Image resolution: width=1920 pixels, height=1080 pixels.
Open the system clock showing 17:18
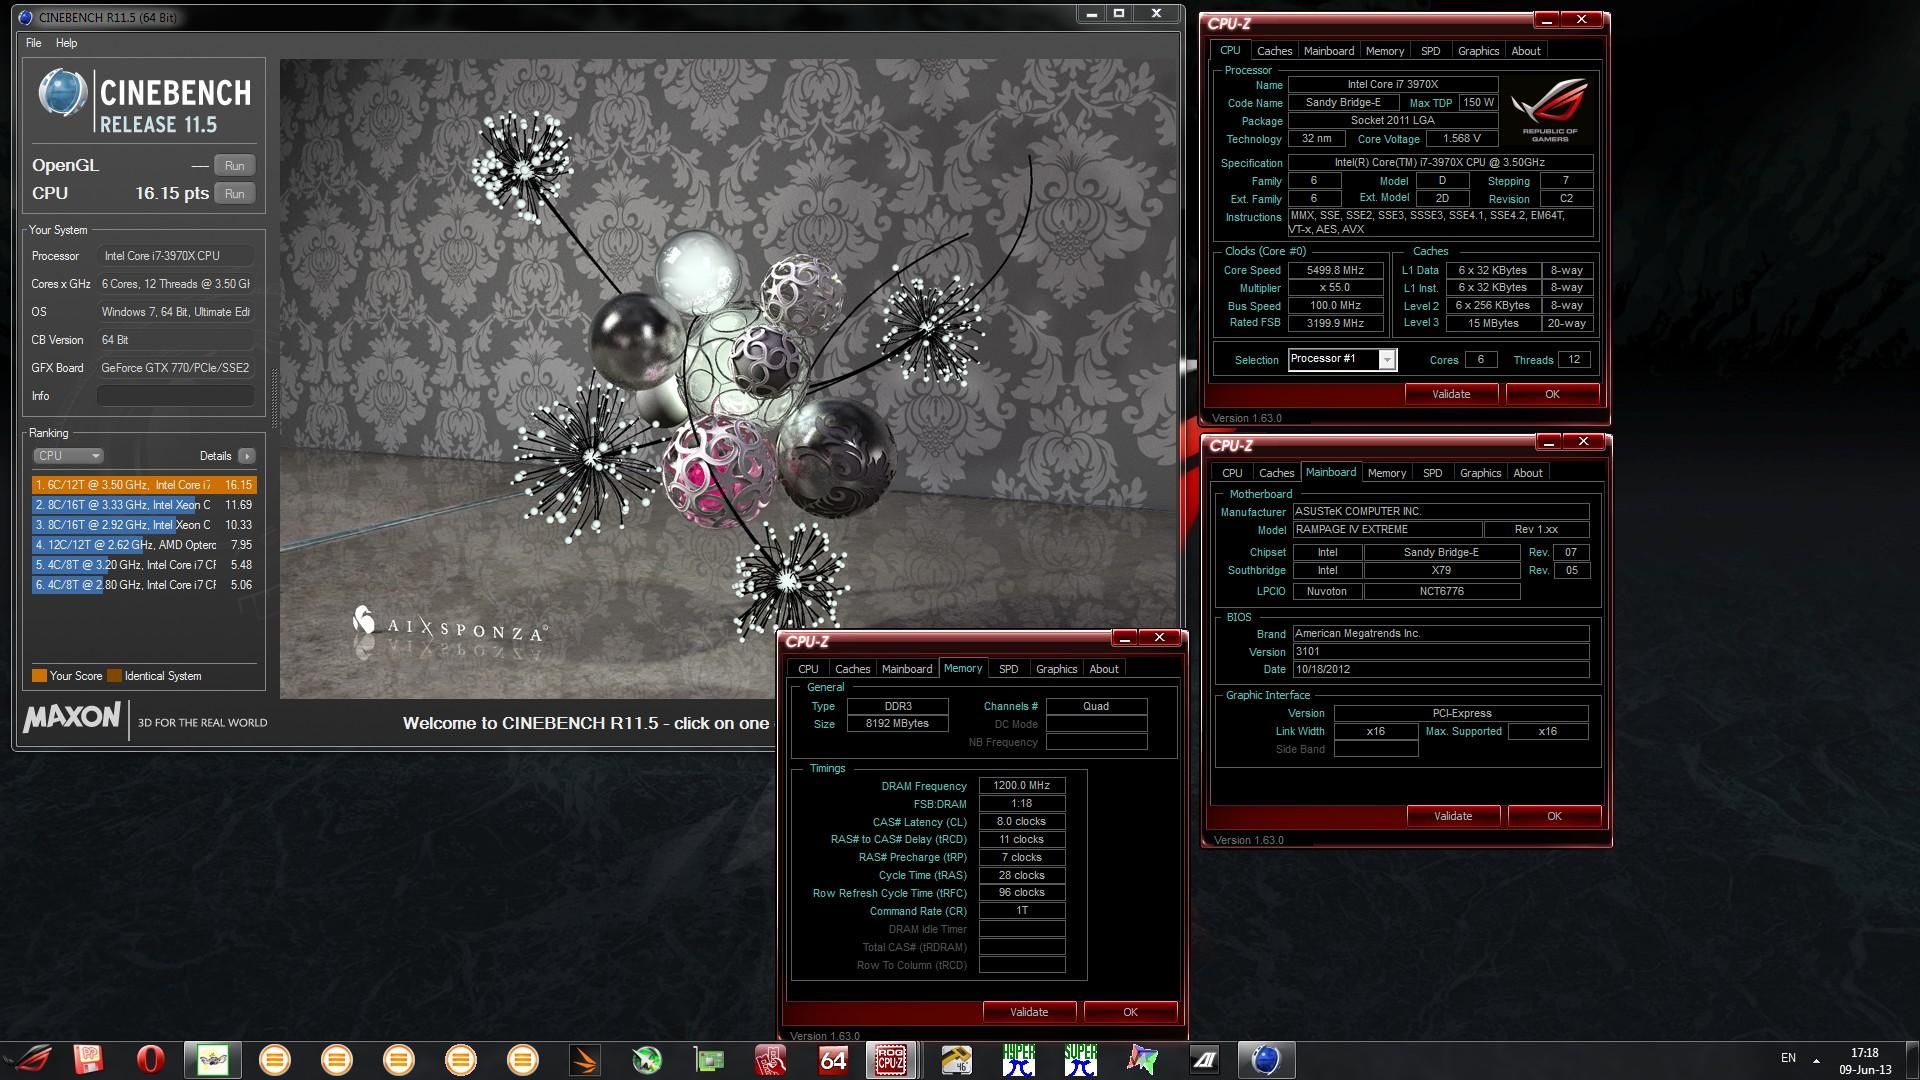tap(1865, 1060)
